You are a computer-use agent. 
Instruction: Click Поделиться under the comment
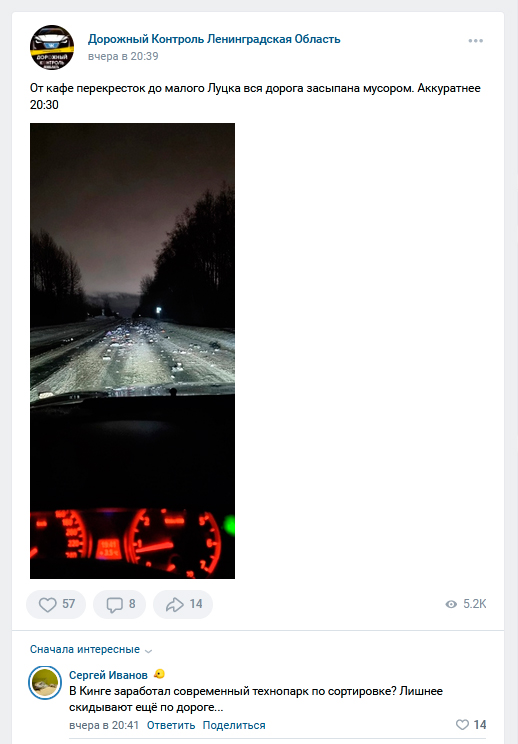(234, 725)
